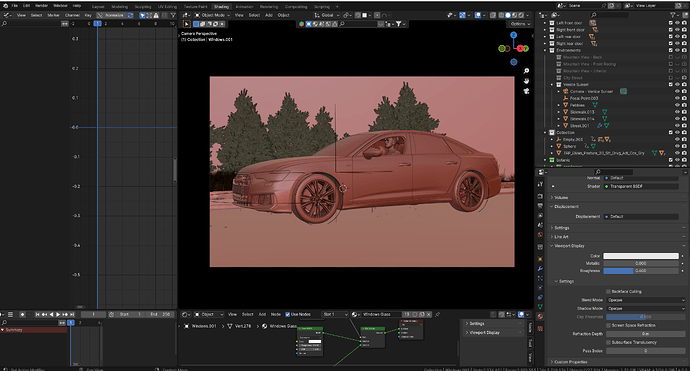Enable Screen Space Refraction checkbox

point(609,325)
